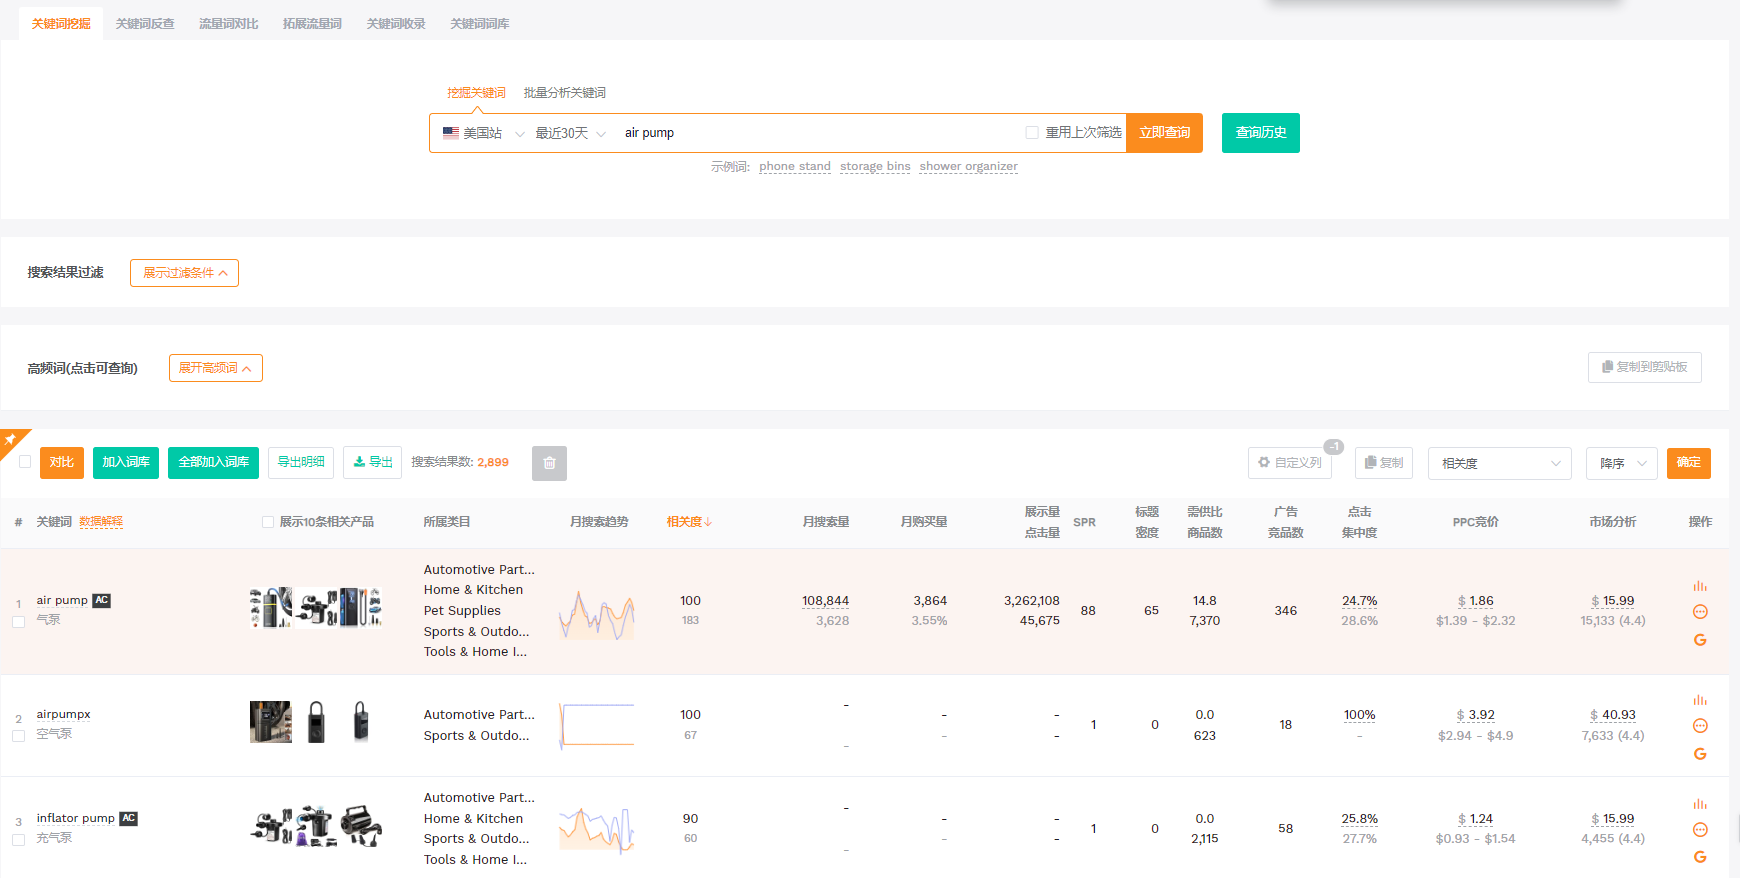Open more options icon for inflator pump
This screenshot has height=878, width=1740.
tap(1700, 830)
